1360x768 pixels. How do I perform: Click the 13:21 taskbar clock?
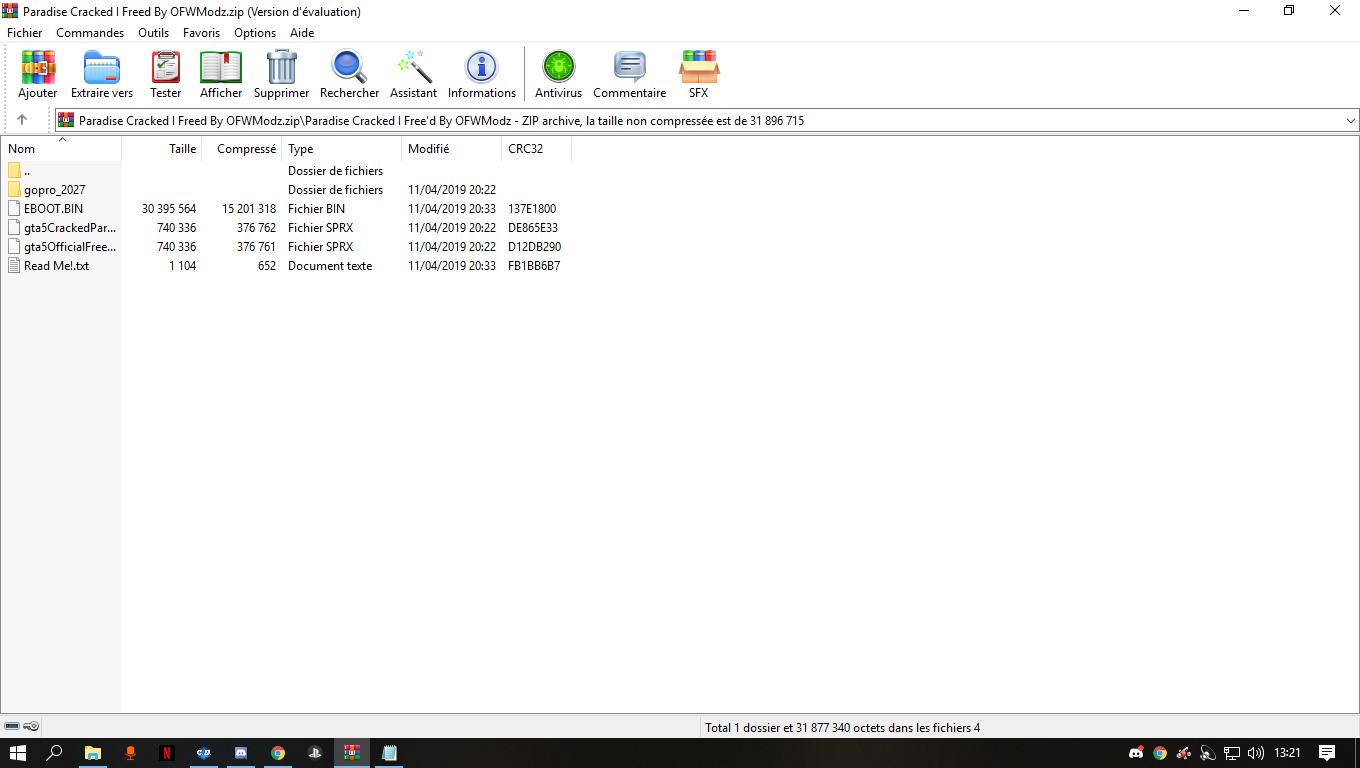[x=1288, y=753]
